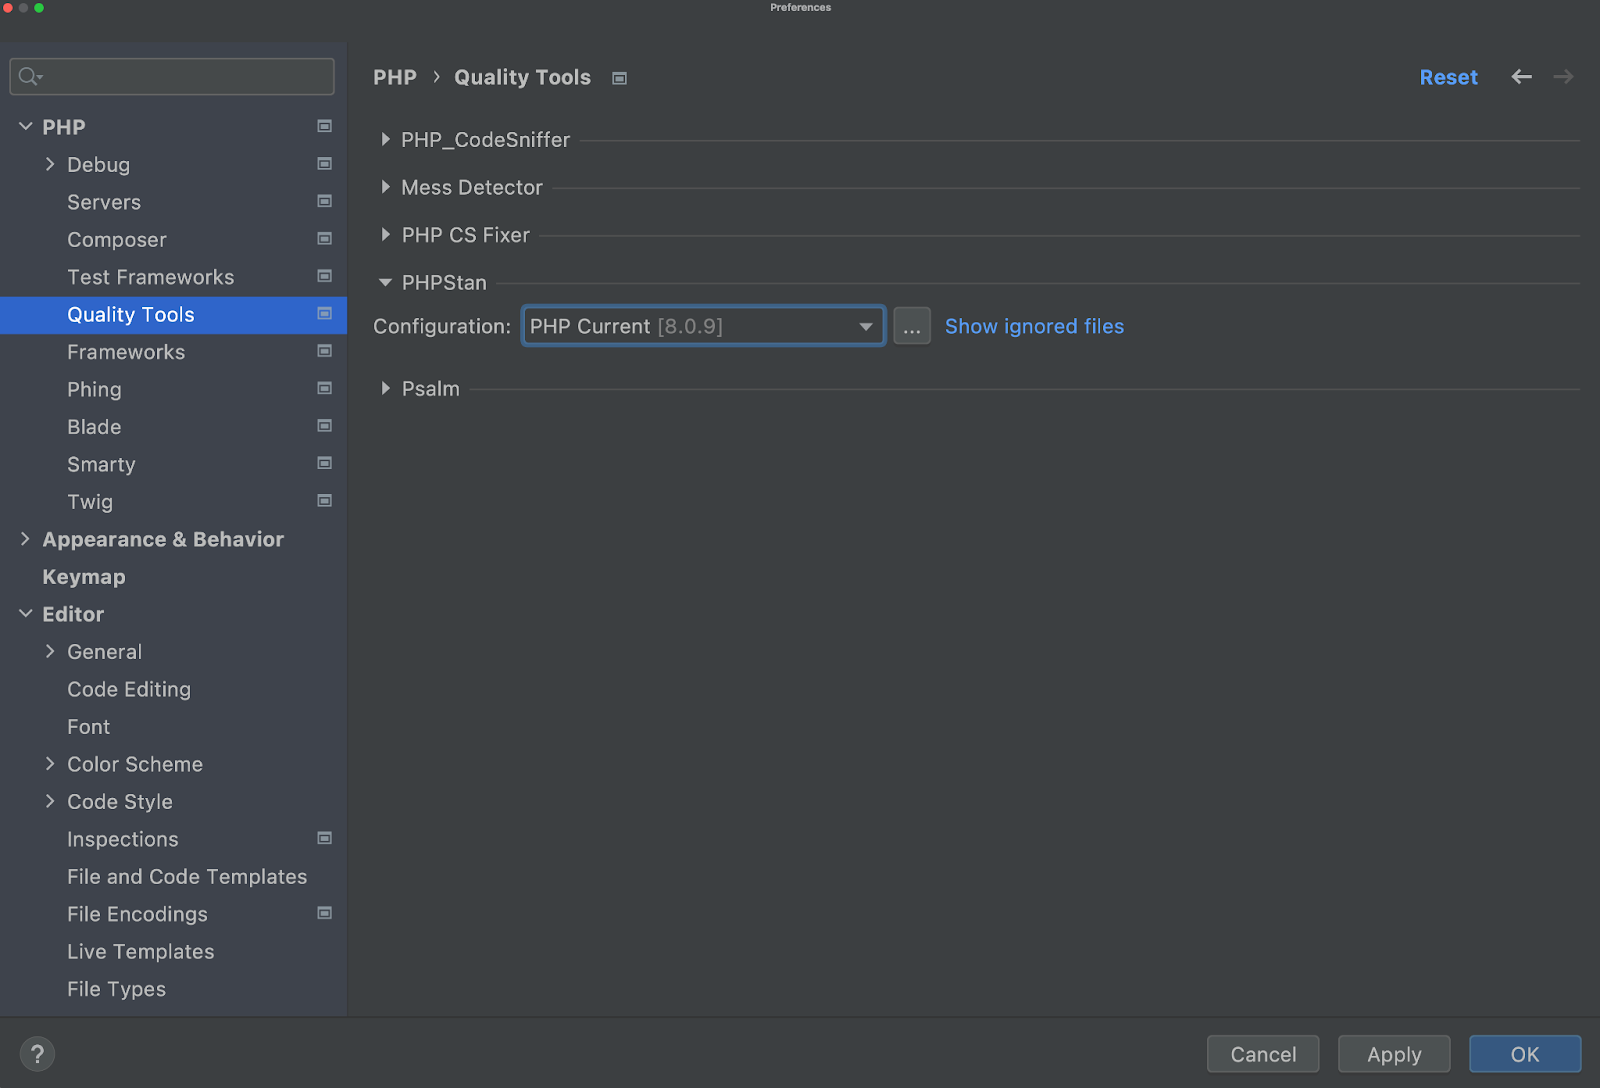Viewport: 1600px width, 1088px height.
Task: Open File Types settings
Action: (117, 989)
